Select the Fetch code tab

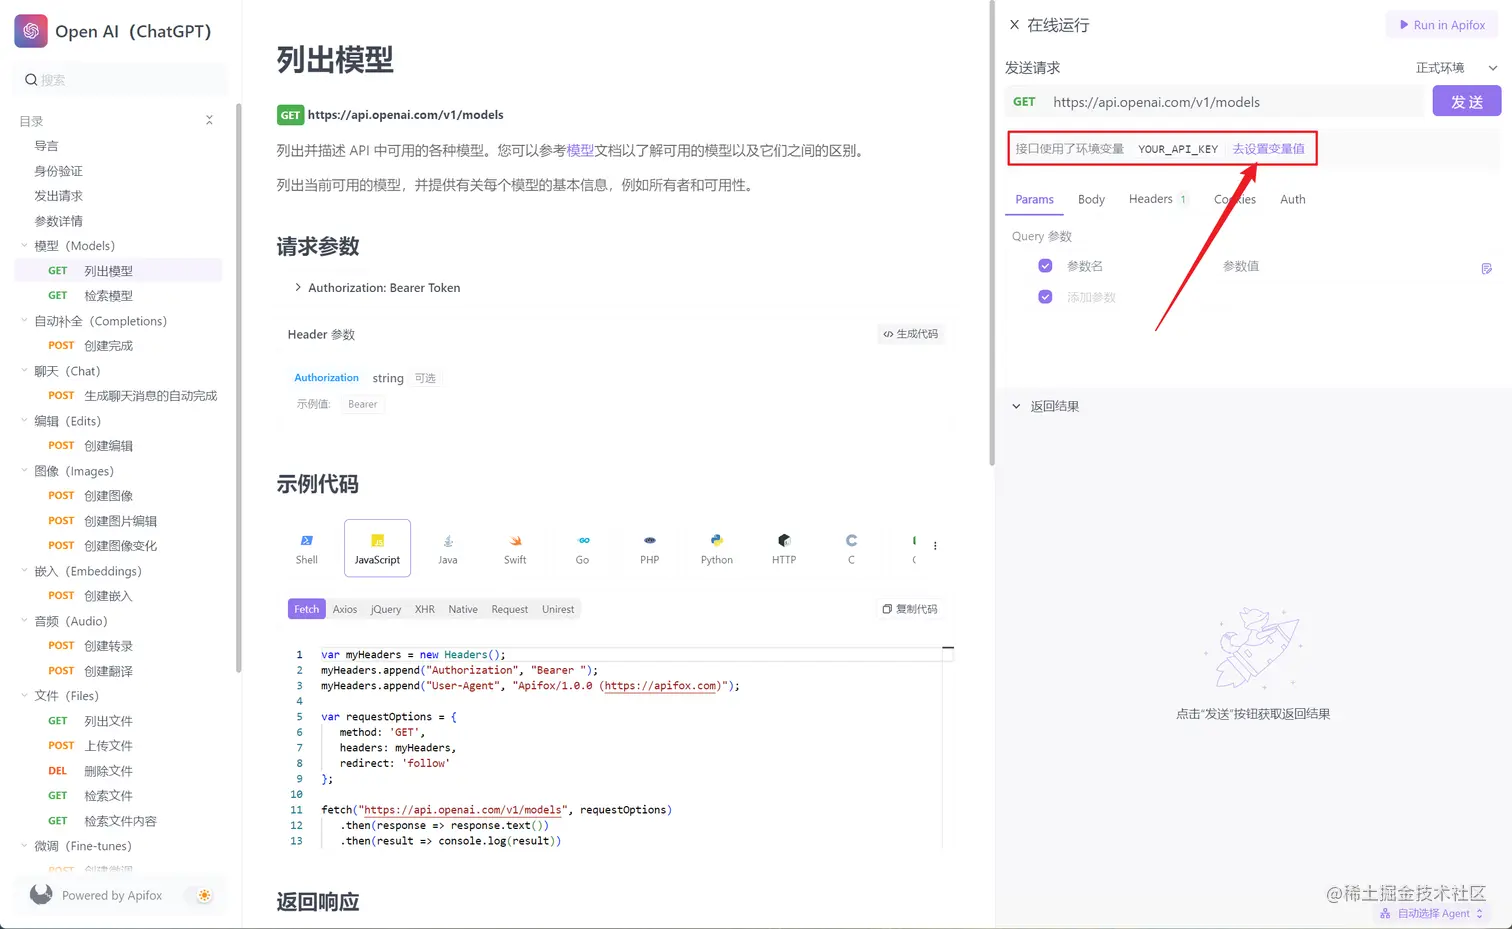306,609
